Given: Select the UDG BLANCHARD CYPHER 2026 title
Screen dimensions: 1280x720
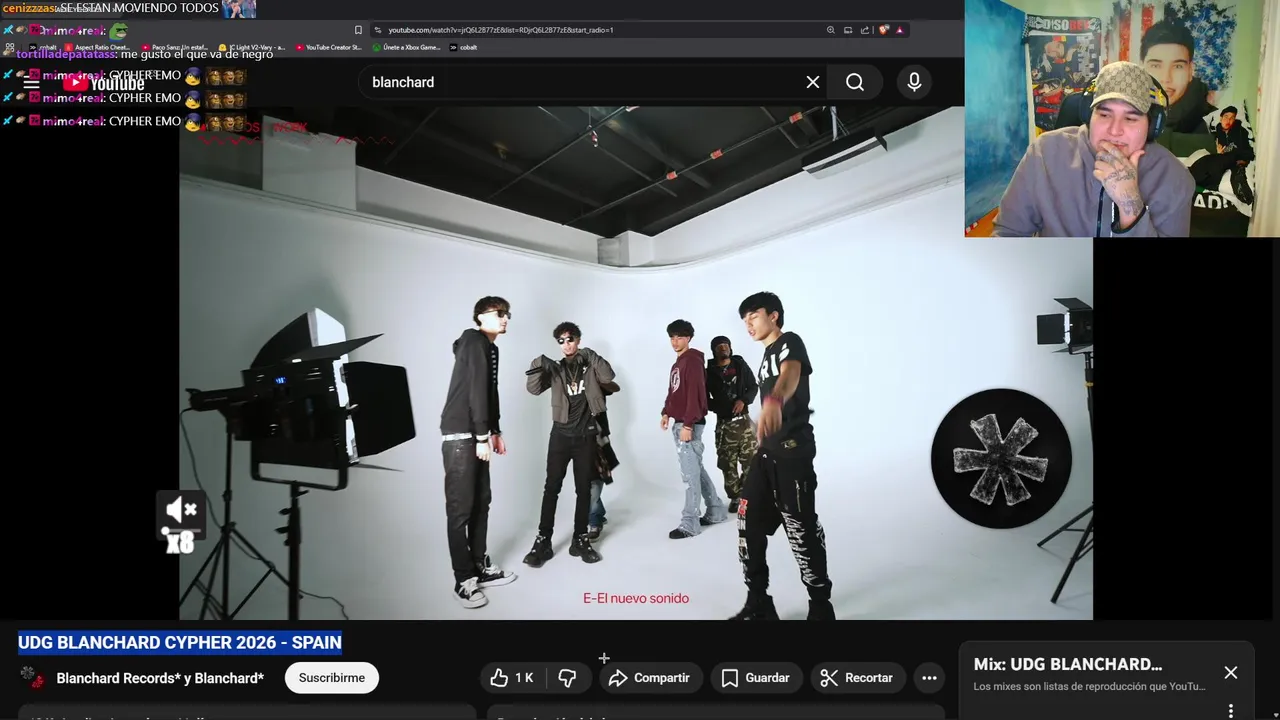Looking at the screenshot, I should [180, 642].
